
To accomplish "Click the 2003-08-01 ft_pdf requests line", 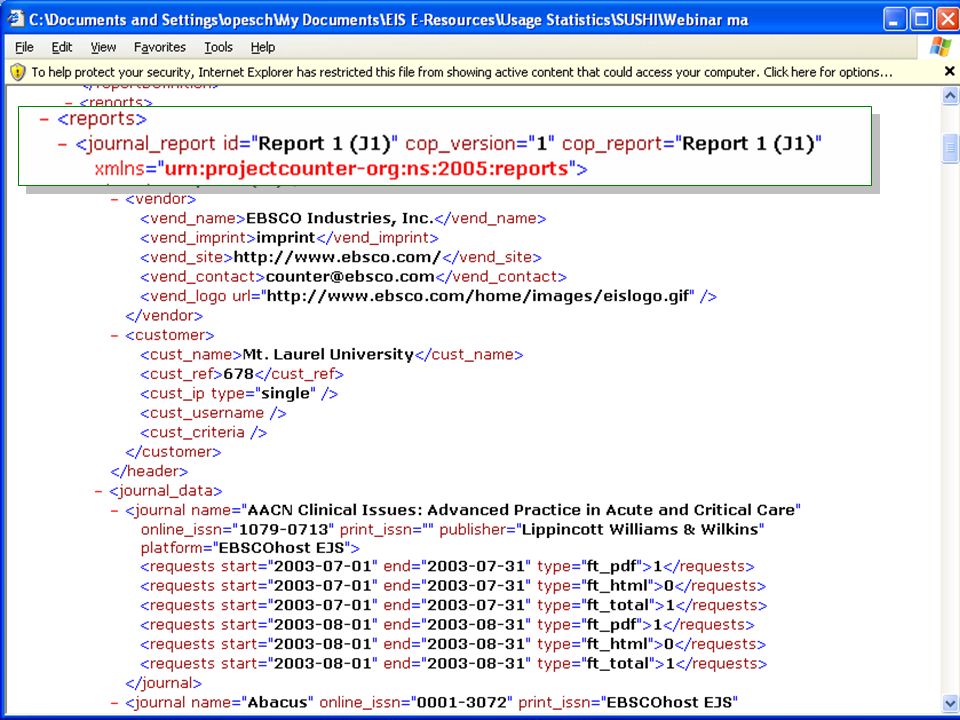I will coord(447,625).
